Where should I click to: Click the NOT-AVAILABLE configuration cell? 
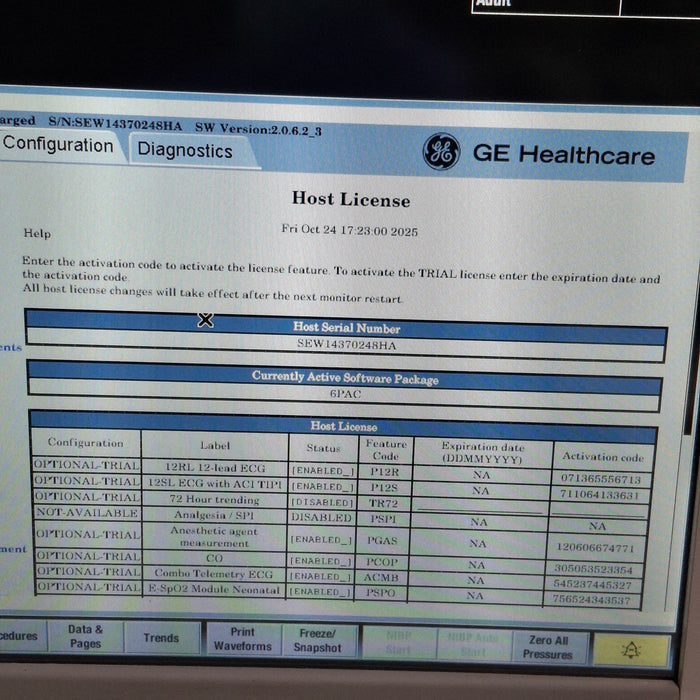tap(87, 512)
